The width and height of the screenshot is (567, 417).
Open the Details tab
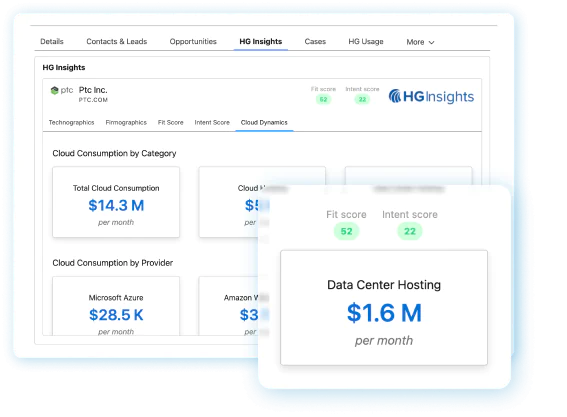(x=52, y=41)
